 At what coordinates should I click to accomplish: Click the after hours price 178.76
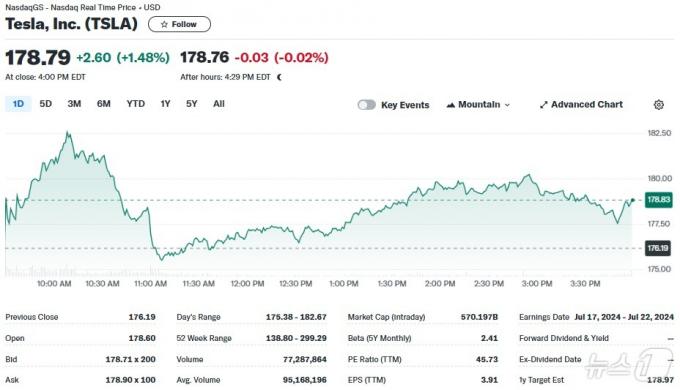[x=204, y=57]
